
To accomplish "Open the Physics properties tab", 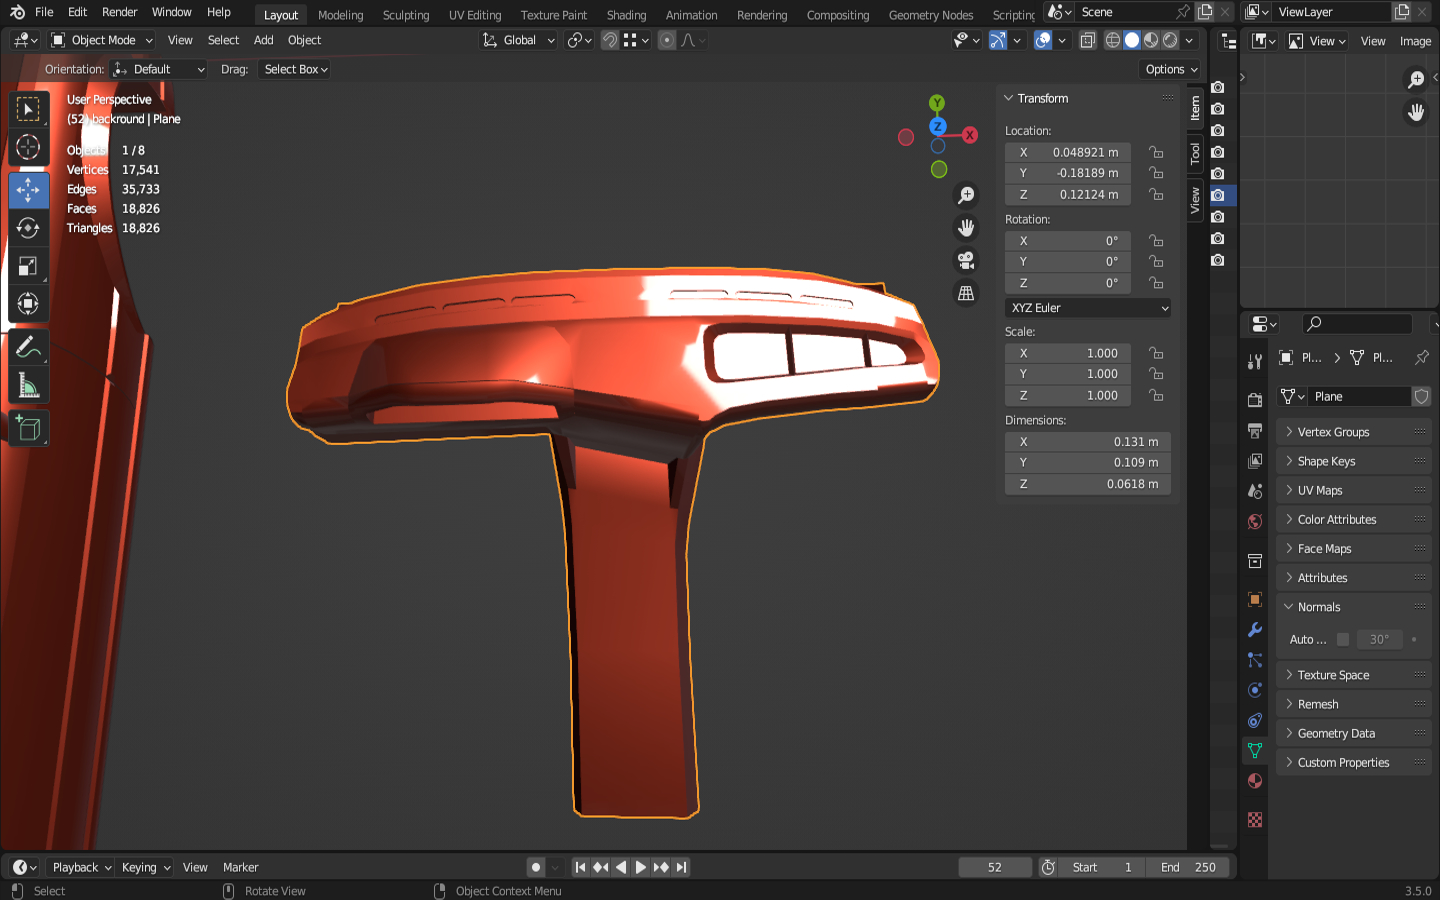I will point(1255,690).
